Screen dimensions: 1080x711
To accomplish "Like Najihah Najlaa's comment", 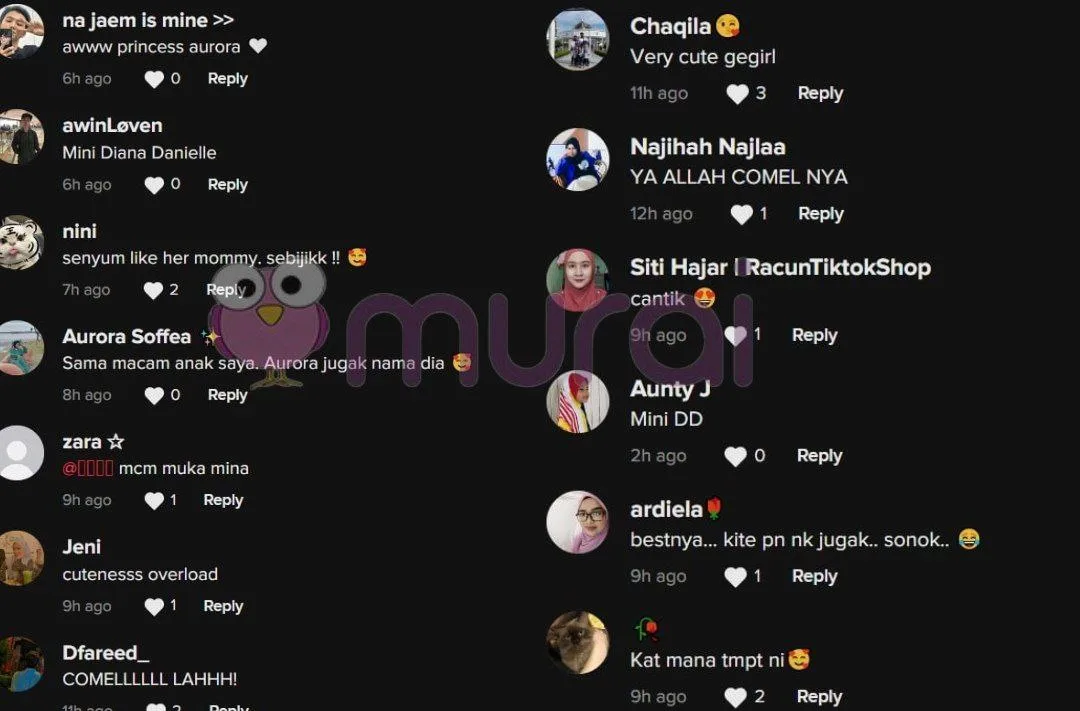I will [x=741, y=214].
